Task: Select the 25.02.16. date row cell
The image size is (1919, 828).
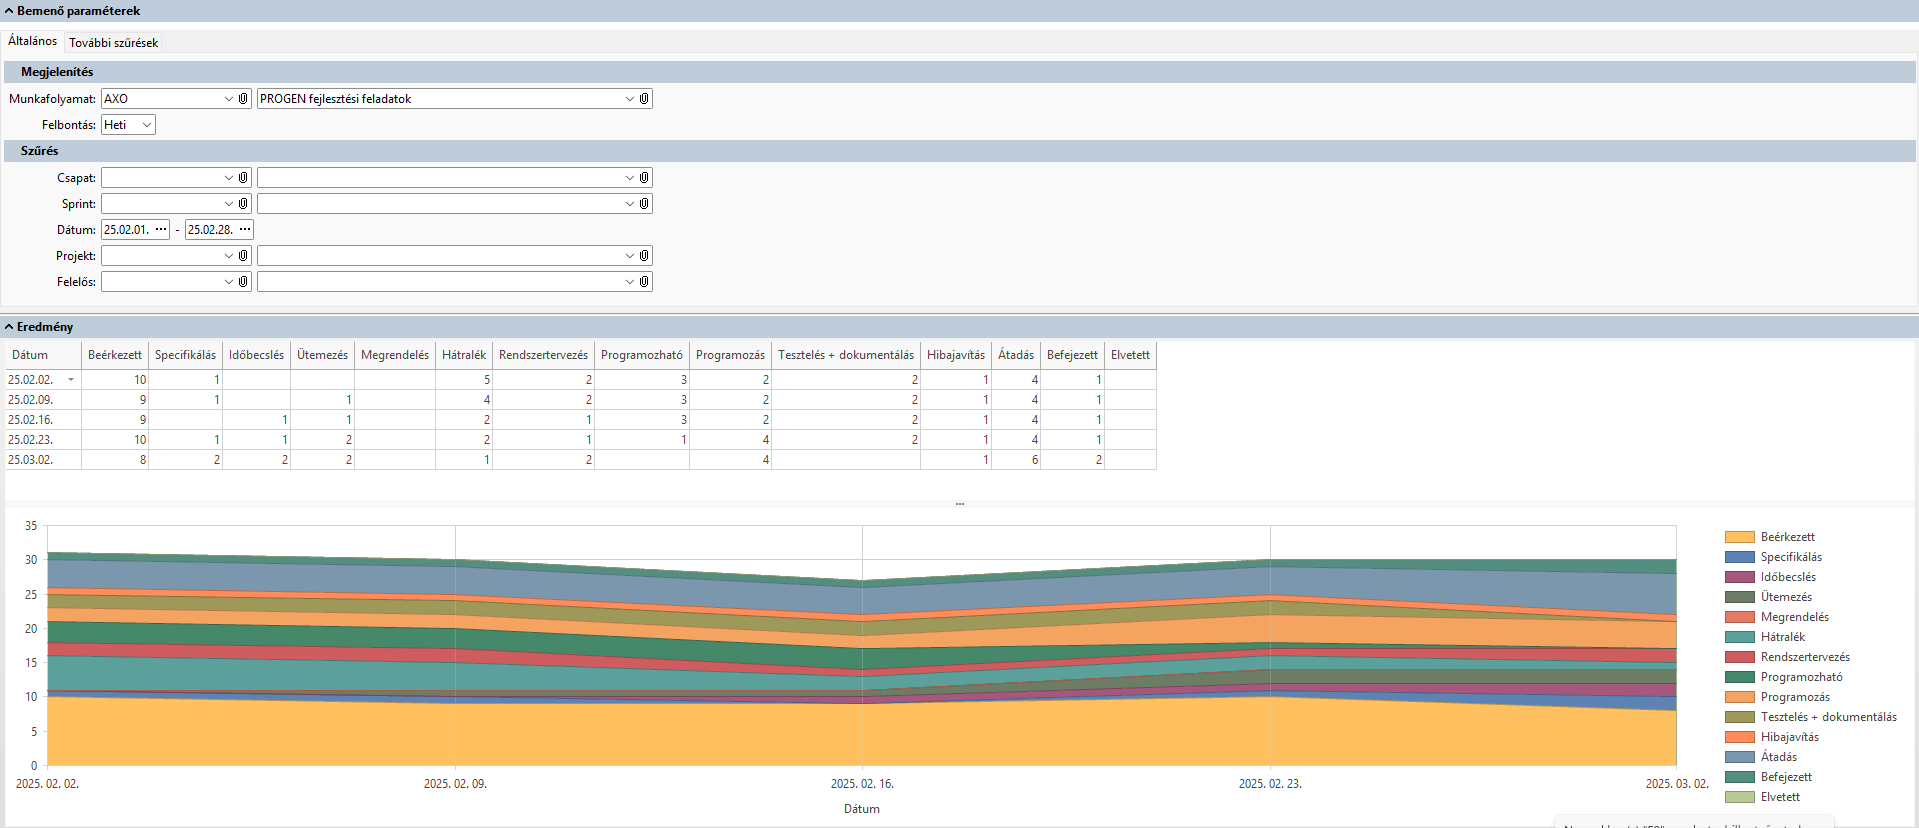Action: click(x=43, y=420)
